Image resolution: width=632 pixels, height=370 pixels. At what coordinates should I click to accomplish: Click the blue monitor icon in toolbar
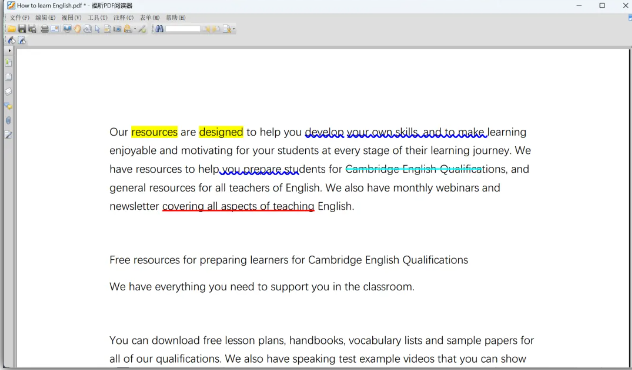67,29
